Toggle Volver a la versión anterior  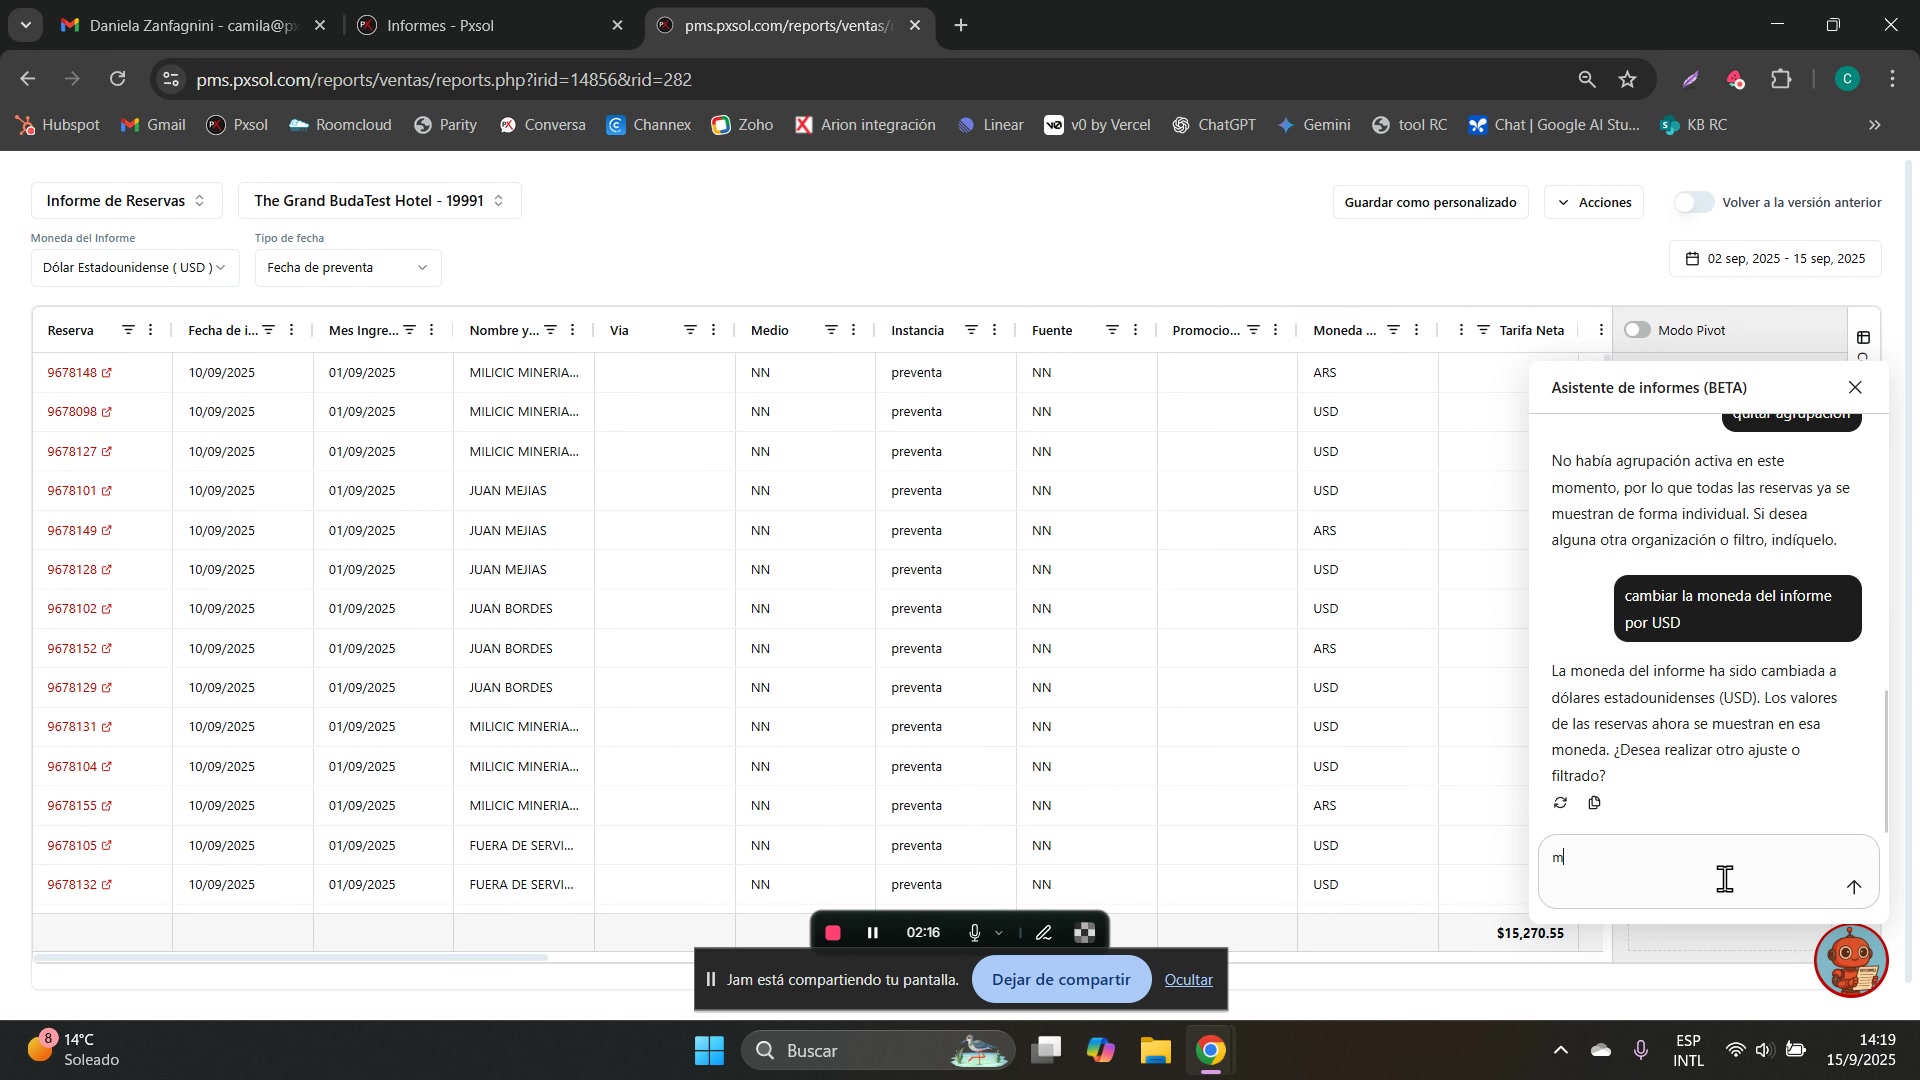1694,202
